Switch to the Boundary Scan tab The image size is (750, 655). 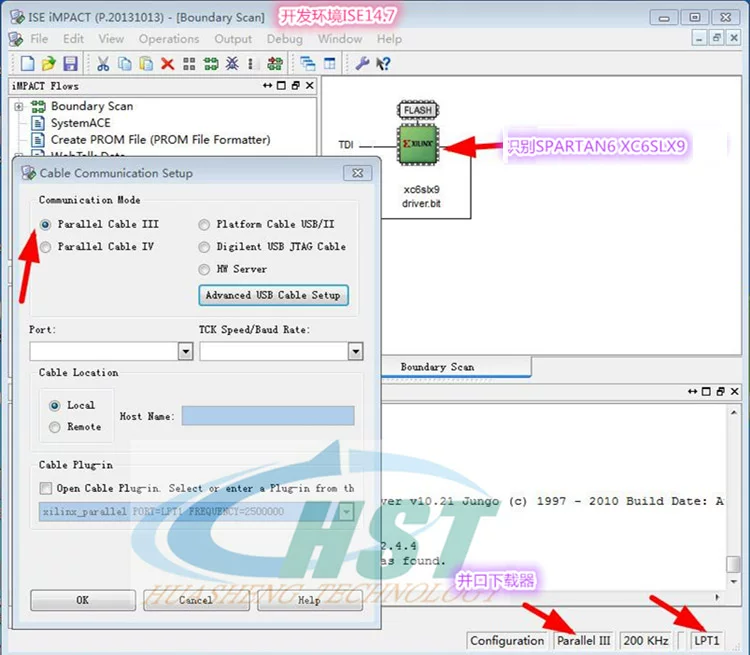coord(437,367)
